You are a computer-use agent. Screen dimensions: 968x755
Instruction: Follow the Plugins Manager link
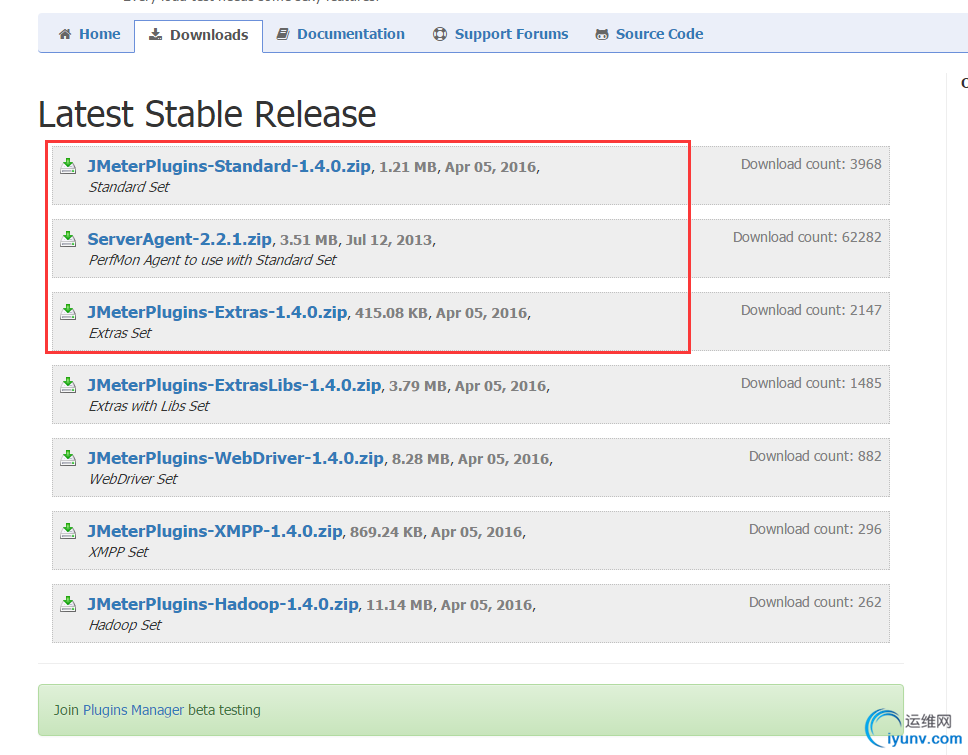133,710
